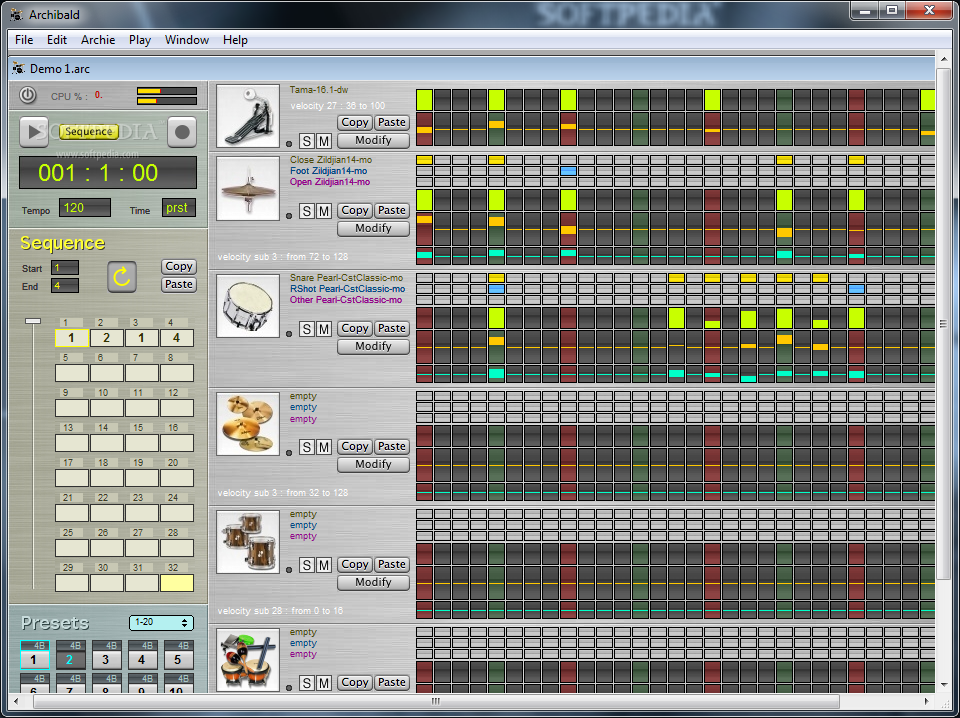Click the blue Foot Zildjian step cell
Screen dimensions: 960x718
click(x=568, y=171)
